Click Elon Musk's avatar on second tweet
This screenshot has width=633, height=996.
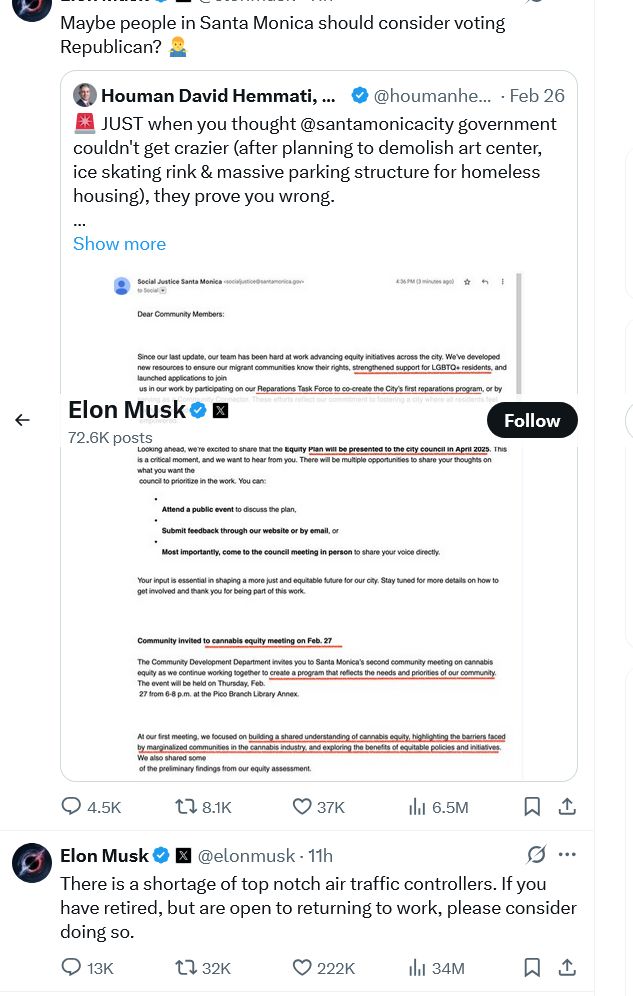(32, 863)
